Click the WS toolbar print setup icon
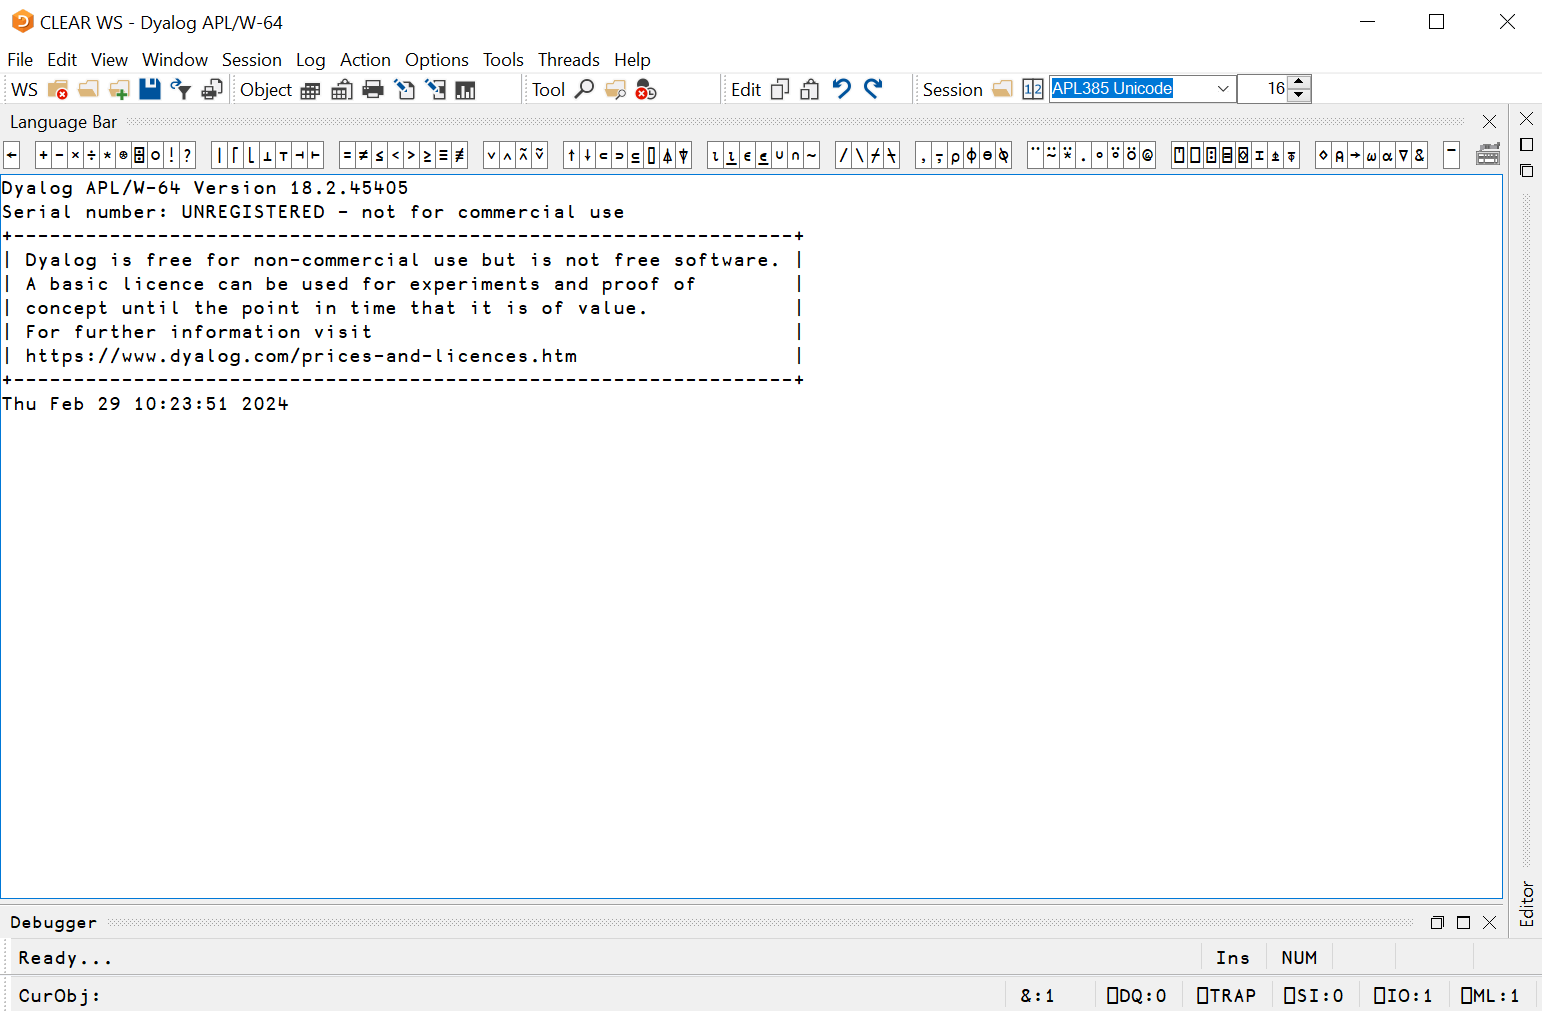 (x=211, y=90)
